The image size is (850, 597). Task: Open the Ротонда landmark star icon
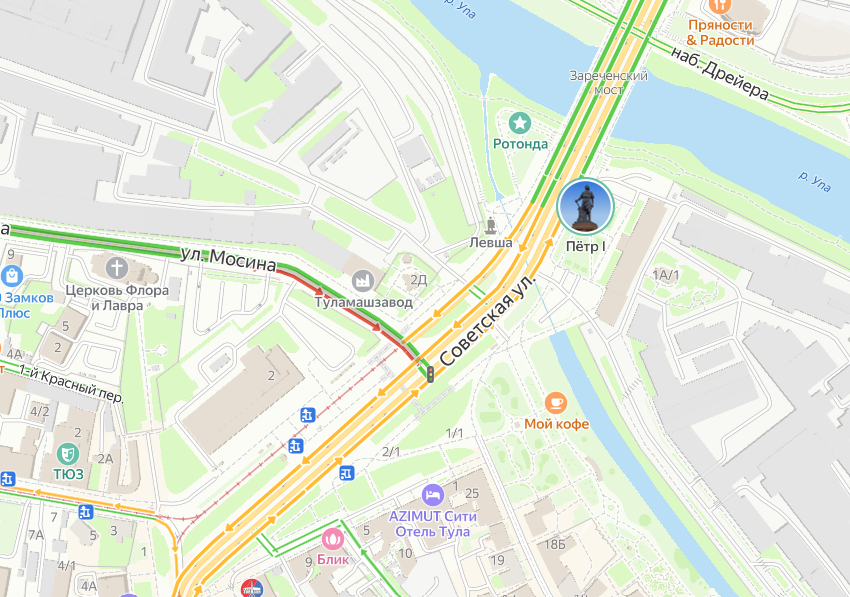520,124
